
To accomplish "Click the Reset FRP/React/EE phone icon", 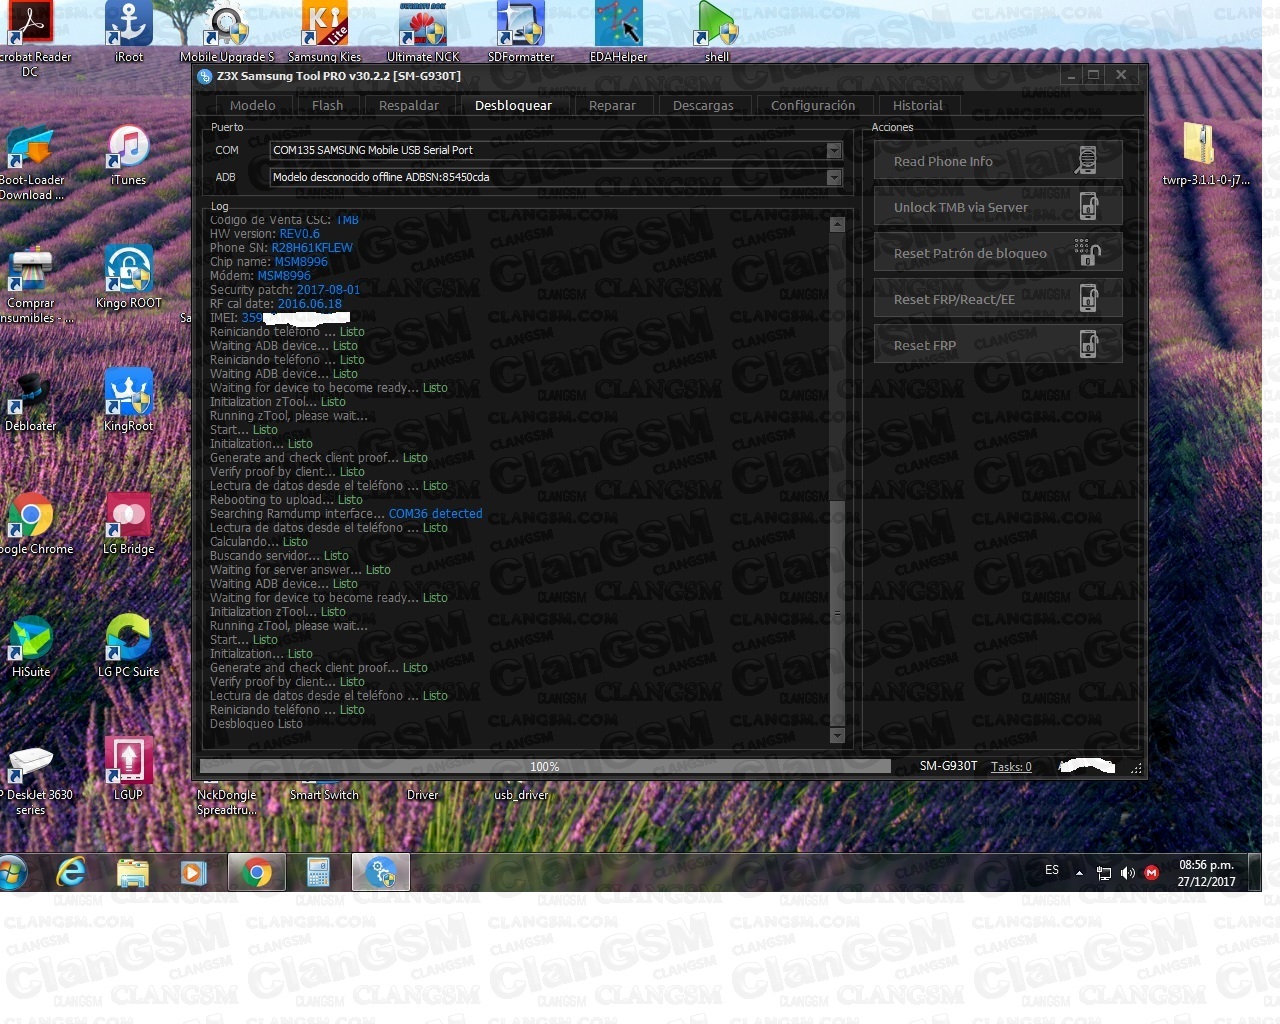I will point(1089,299).
